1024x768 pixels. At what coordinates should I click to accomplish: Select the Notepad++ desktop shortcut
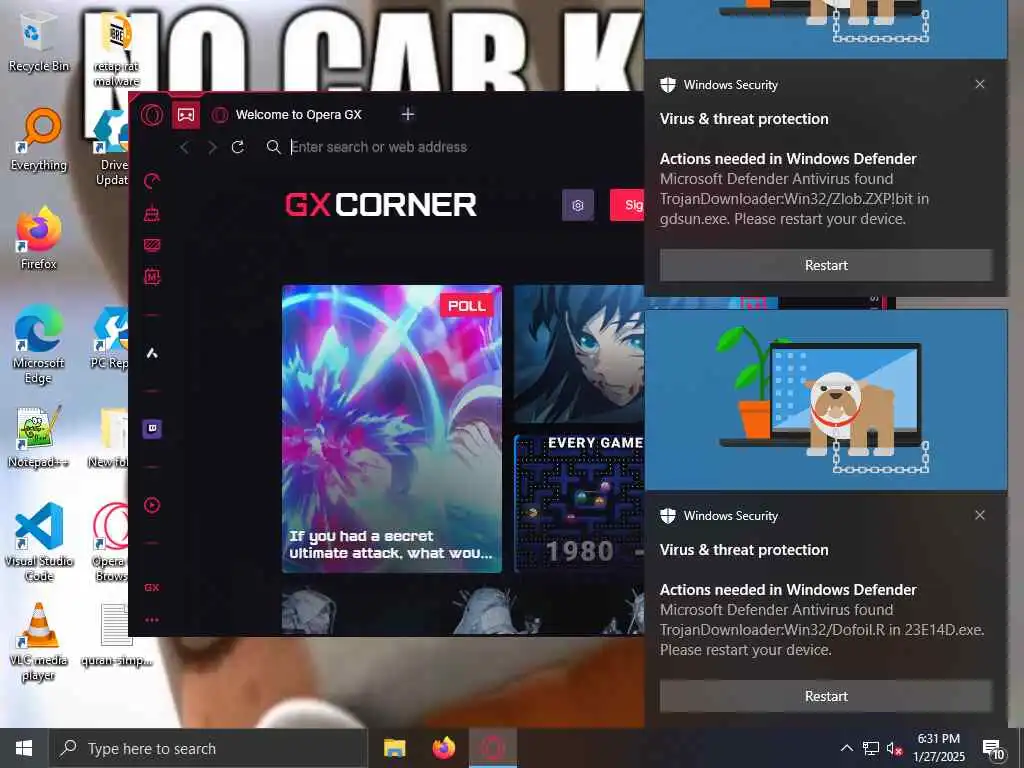coord(39,438)
